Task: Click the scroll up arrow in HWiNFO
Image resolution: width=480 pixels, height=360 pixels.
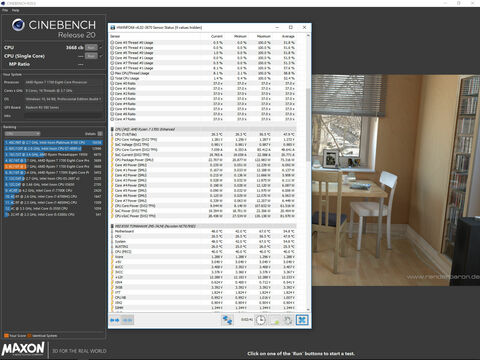Action: point(308,35)
